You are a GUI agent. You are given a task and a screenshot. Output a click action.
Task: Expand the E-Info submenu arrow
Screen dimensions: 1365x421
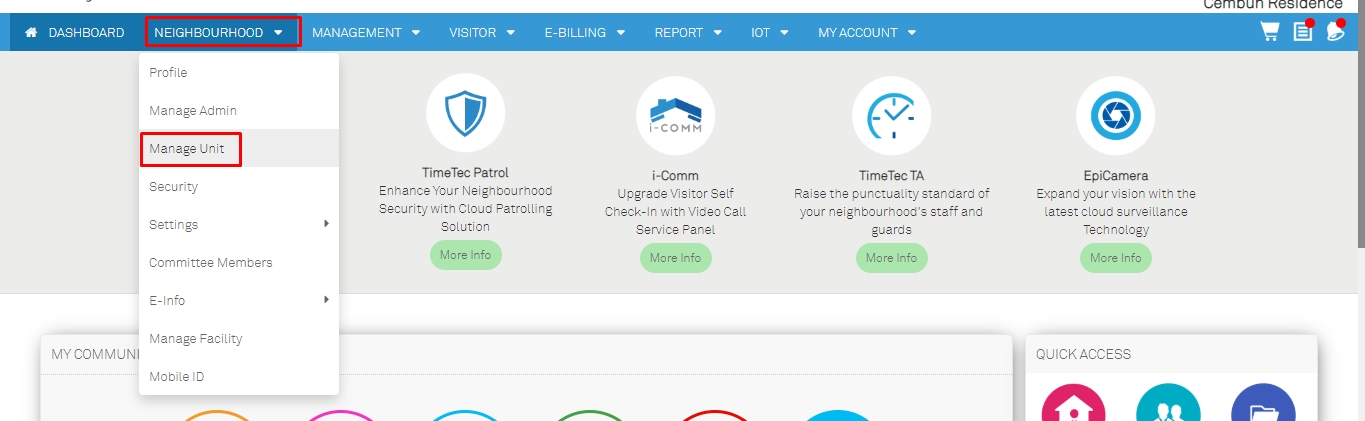pos(327,300)
